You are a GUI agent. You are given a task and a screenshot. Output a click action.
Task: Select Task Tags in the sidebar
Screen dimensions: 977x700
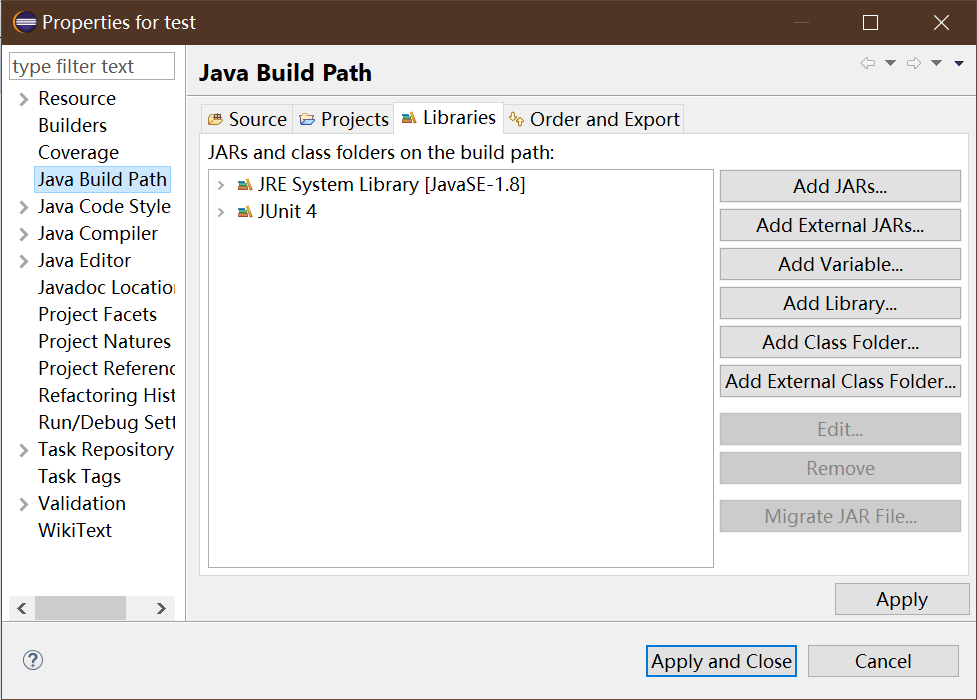pyautogui.click(x=79, y=477)
